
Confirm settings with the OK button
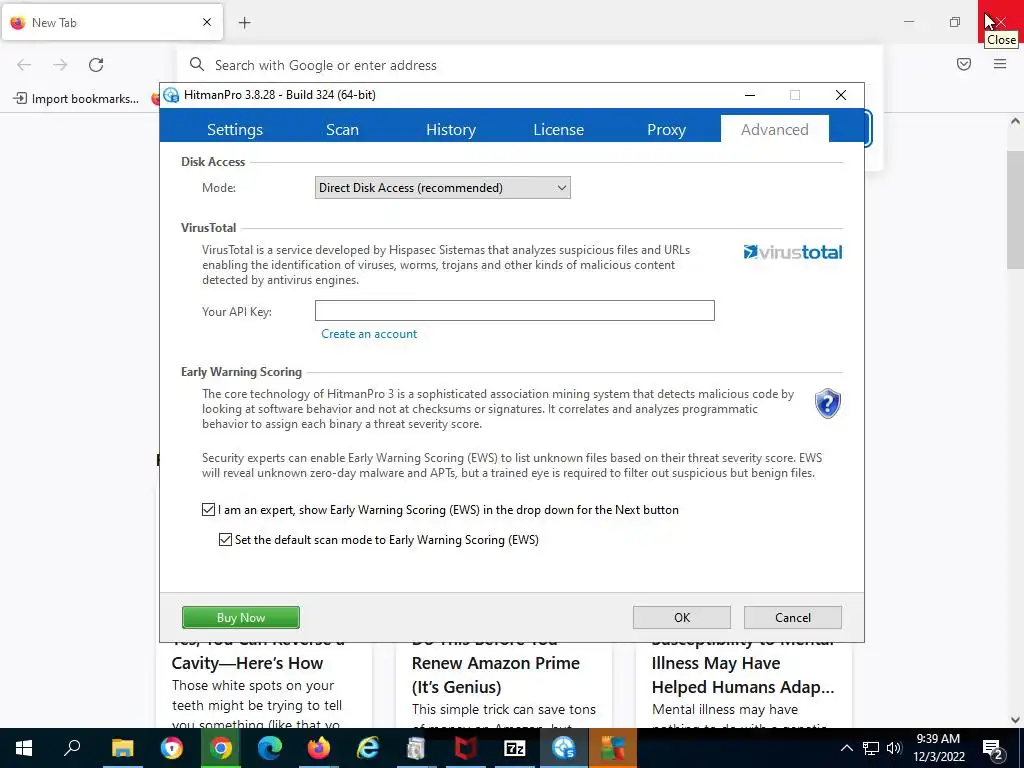[682, 617]
